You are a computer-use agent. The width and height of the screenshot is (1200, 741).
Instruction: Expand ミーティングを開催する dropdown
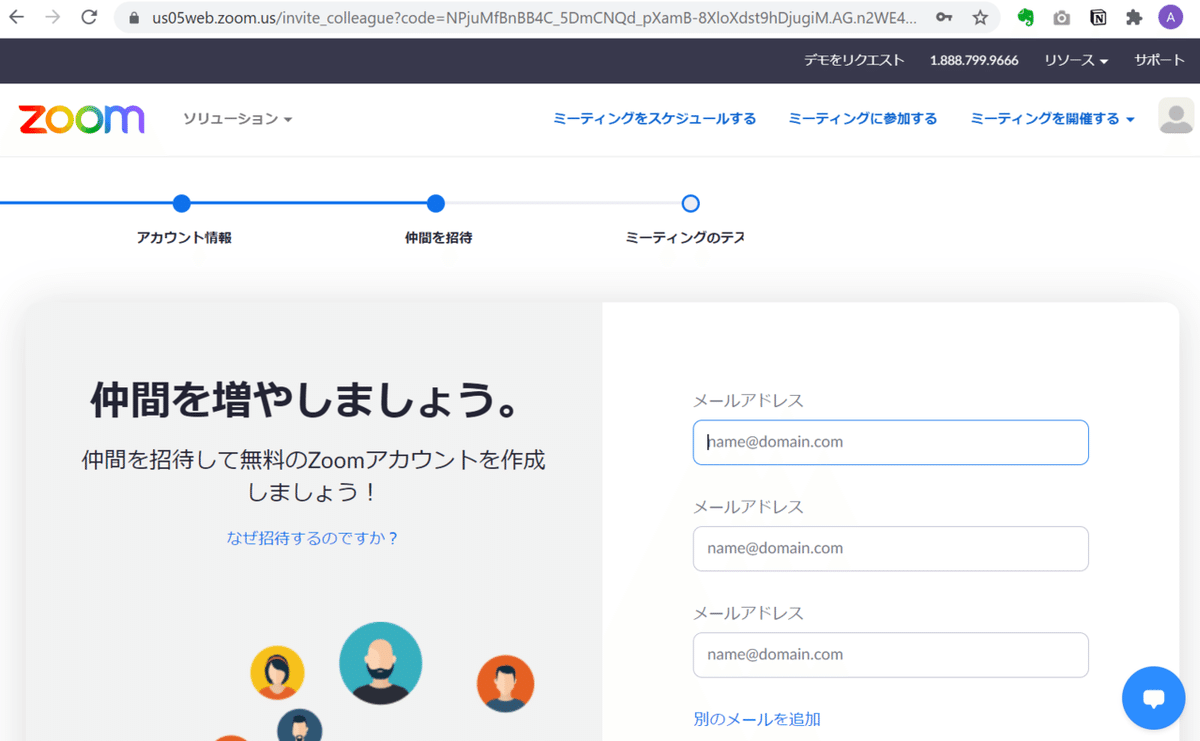(1052, 119)
